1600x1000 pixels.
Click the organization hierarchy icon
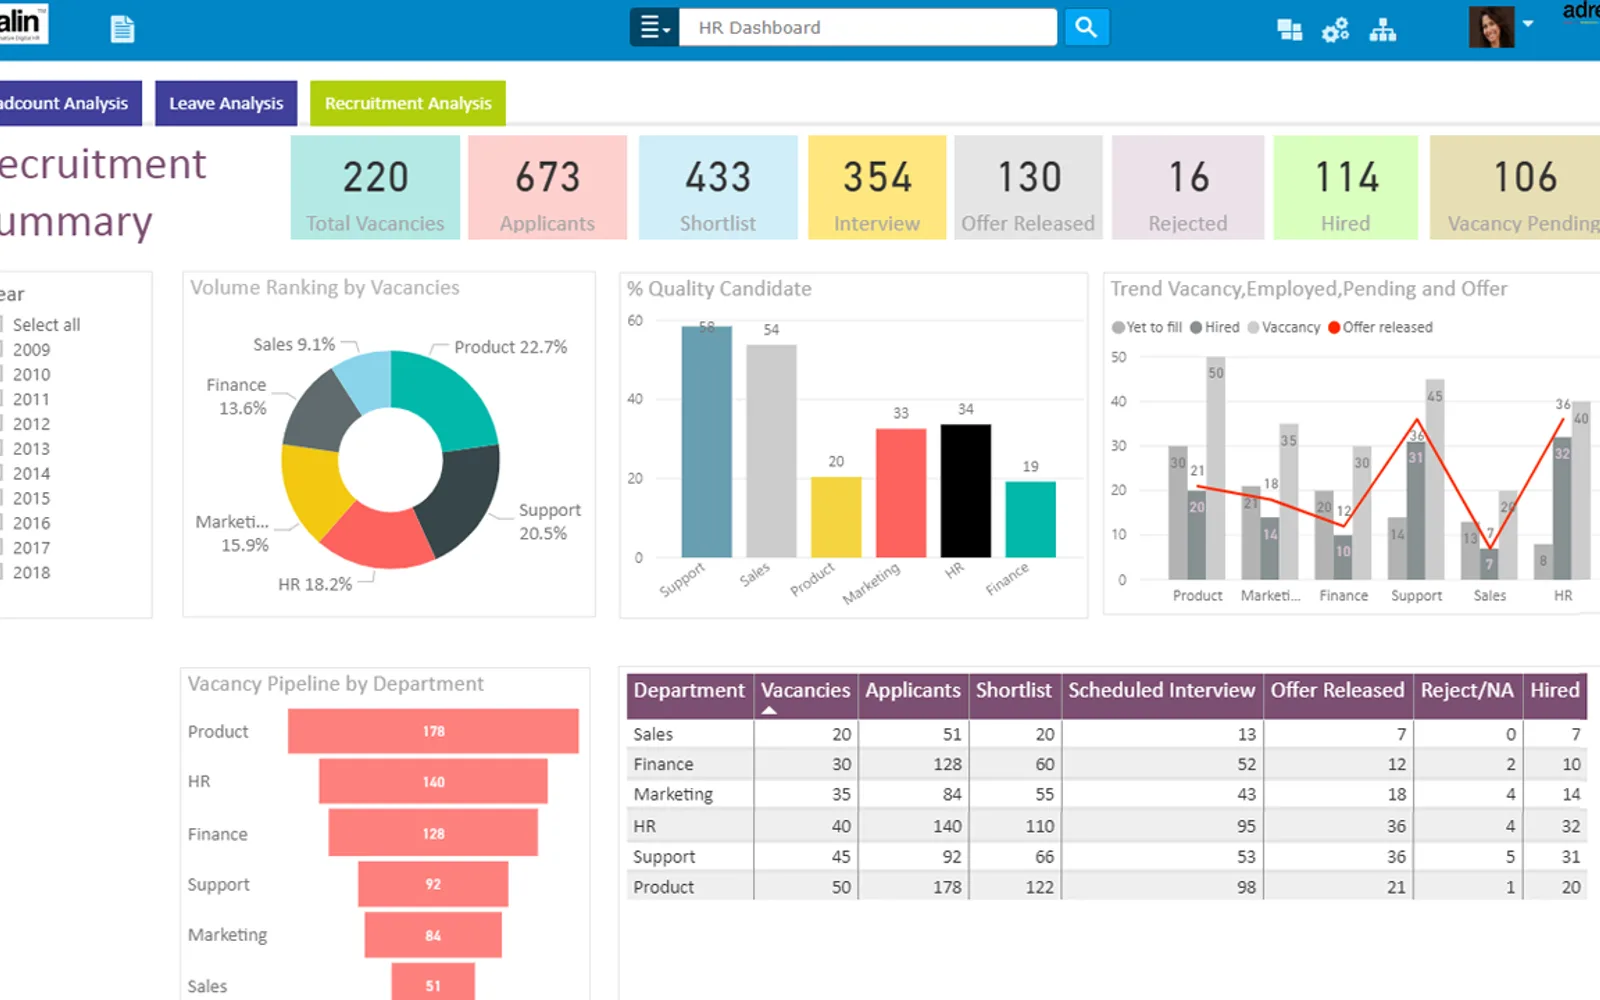tap(1383, 30)
